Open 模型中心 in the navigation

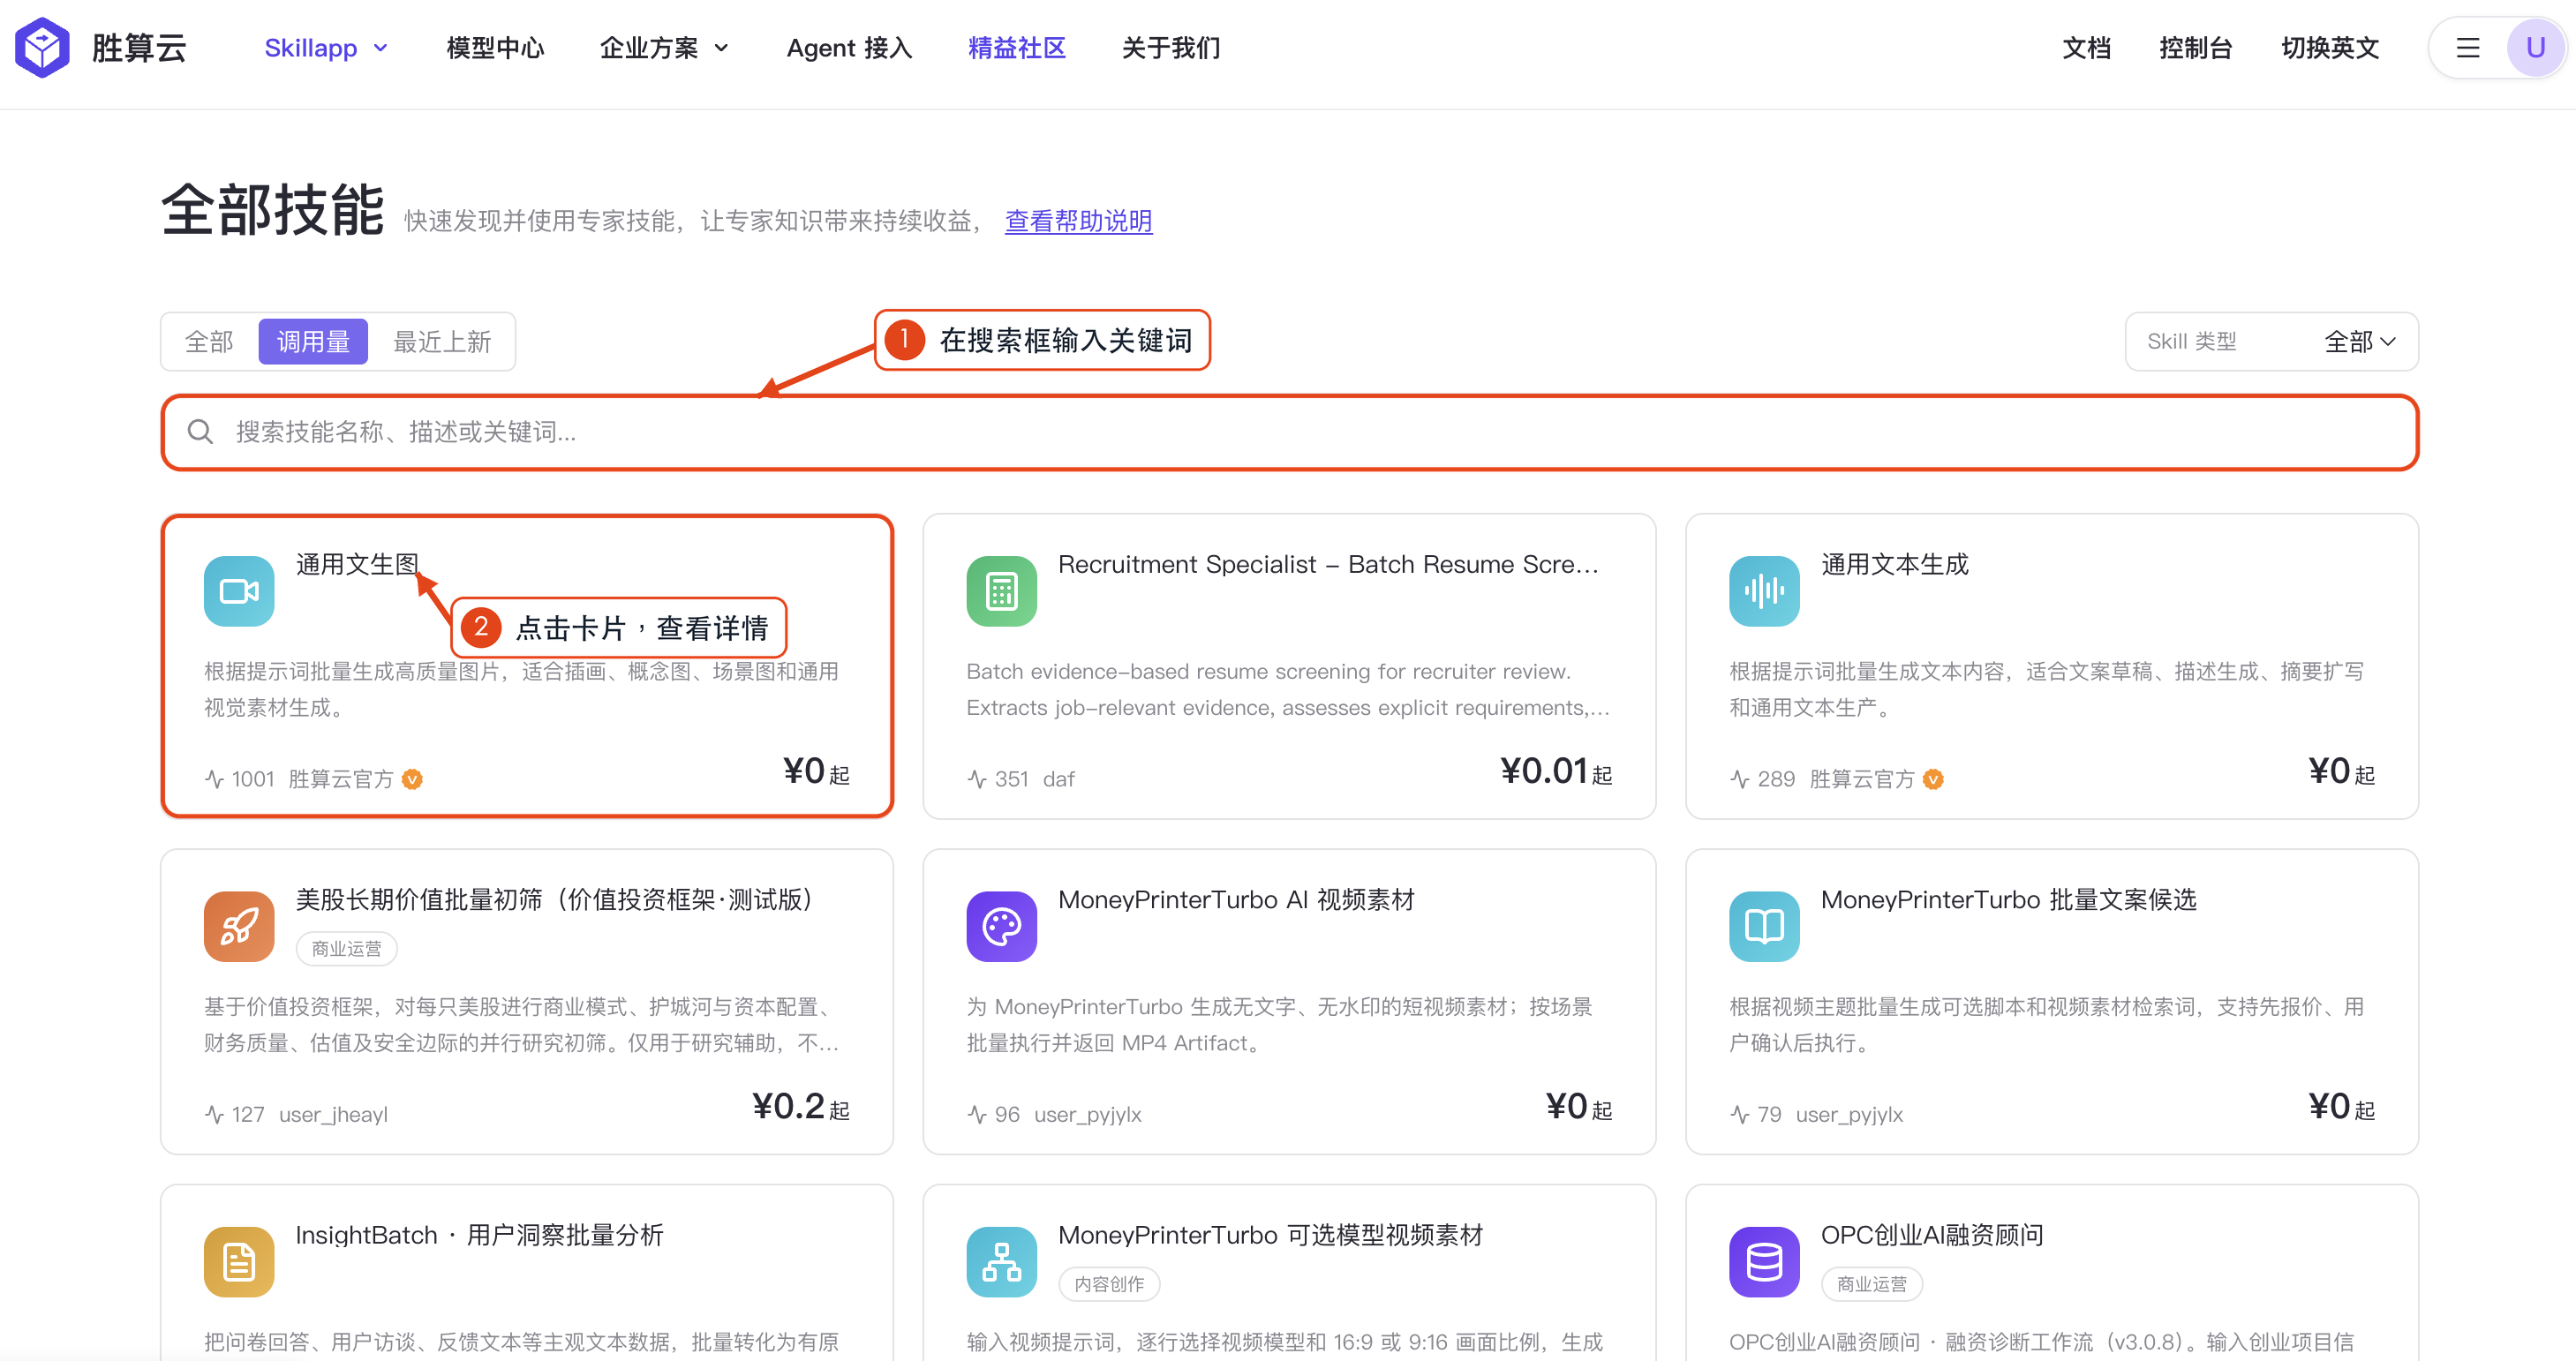coord(495,48)
